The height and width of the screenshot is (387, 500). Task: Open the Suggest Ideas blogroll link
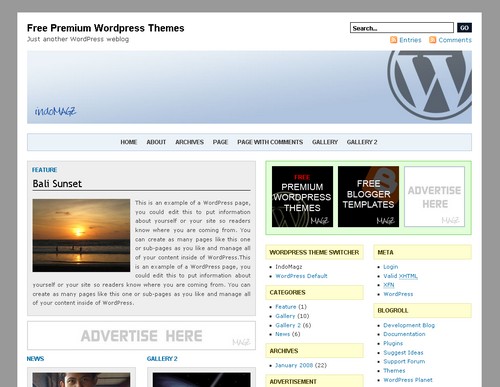(x=403, y=353)
